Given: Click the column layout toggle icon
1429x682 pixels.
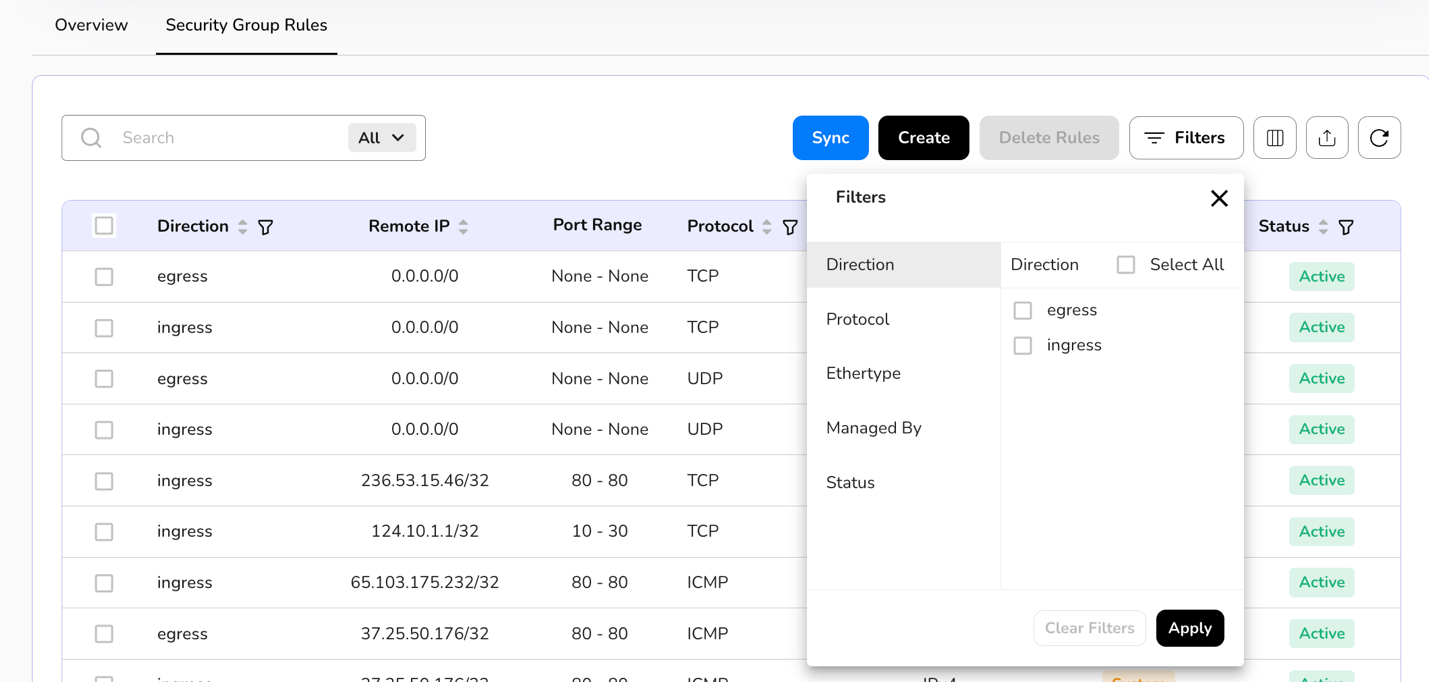Looking at the screenshot, I should (x=1275, y=138).
